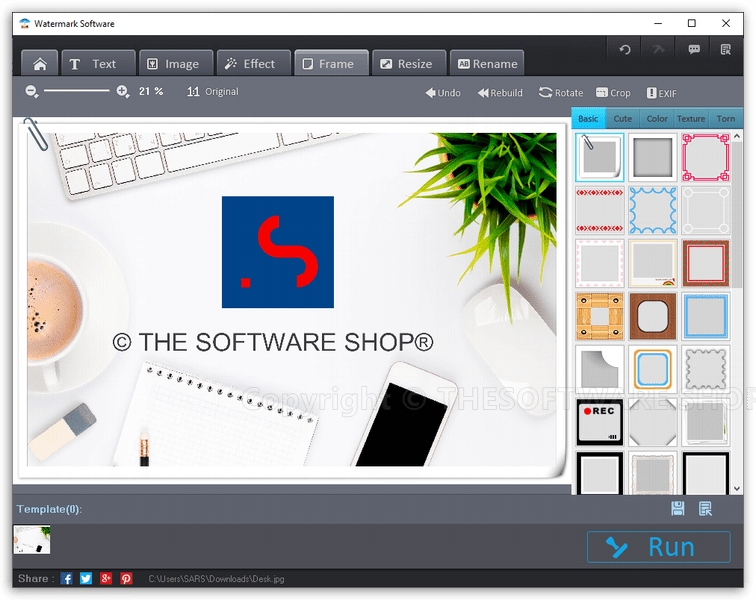Click the Undo button in edit bar
The image size is (756, 600).
(443, 93)
